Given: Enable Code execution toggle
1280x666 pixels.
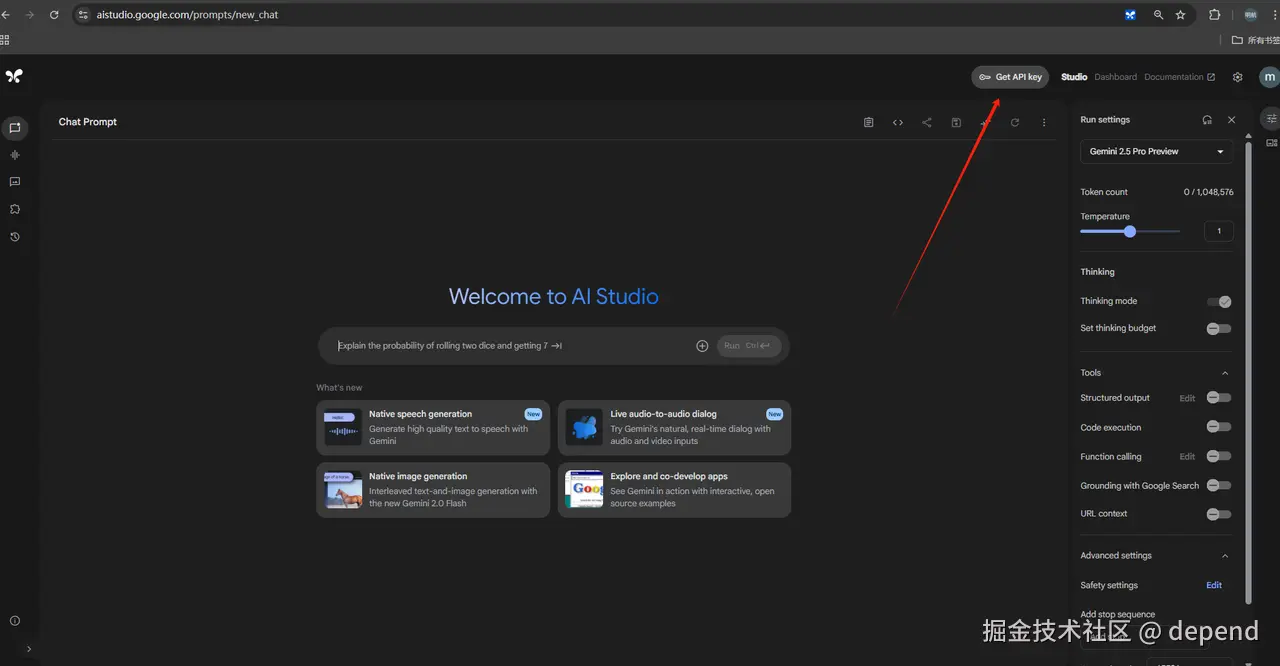Looking at the screenshot, I should [1219, 426].
